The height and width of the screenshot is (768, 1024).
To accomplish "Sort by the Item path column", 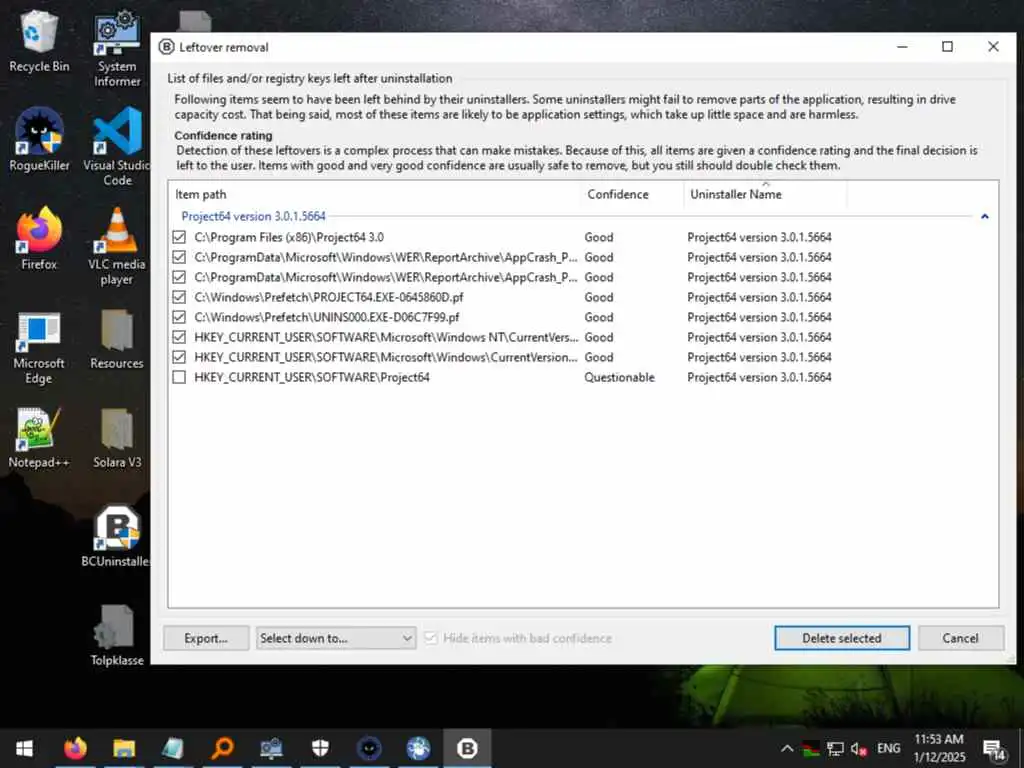I will click(375, 194).
